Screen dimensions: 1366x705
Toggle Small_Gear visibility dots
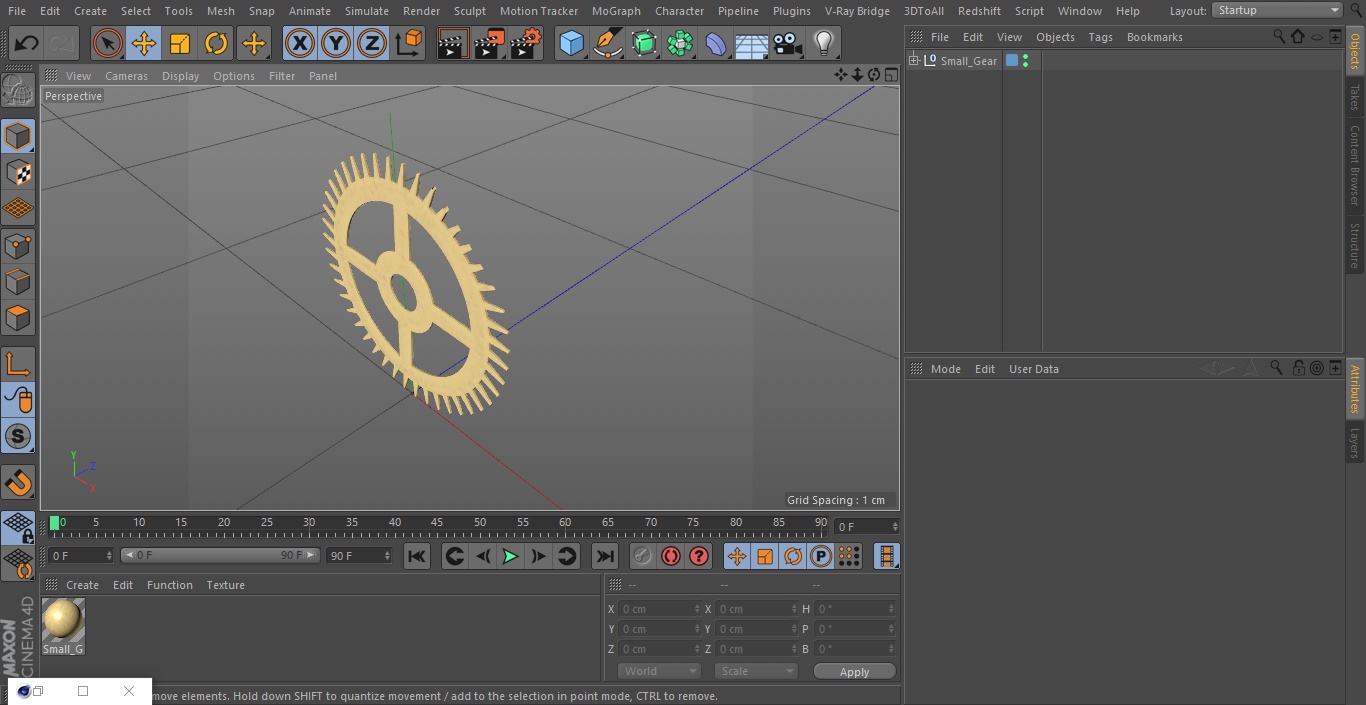[1025, 61]
